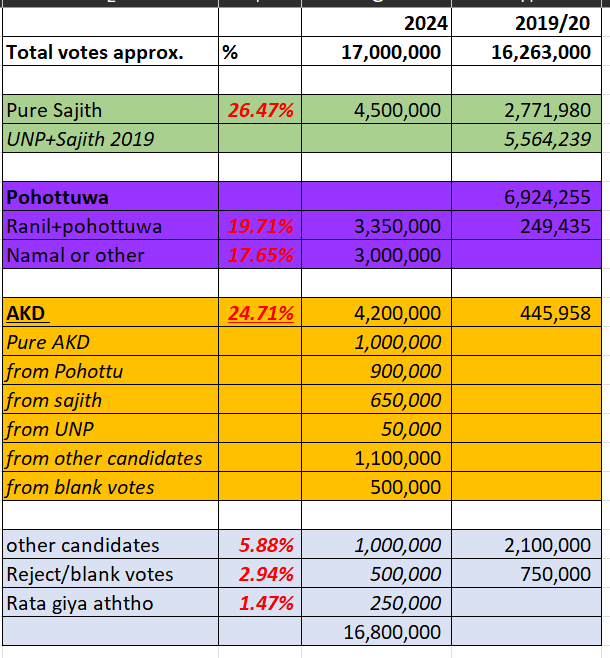The width and height of the screenshot is (610, 658).
Task: Select the underlined AKD heading cell
Action: pos(110,313)
